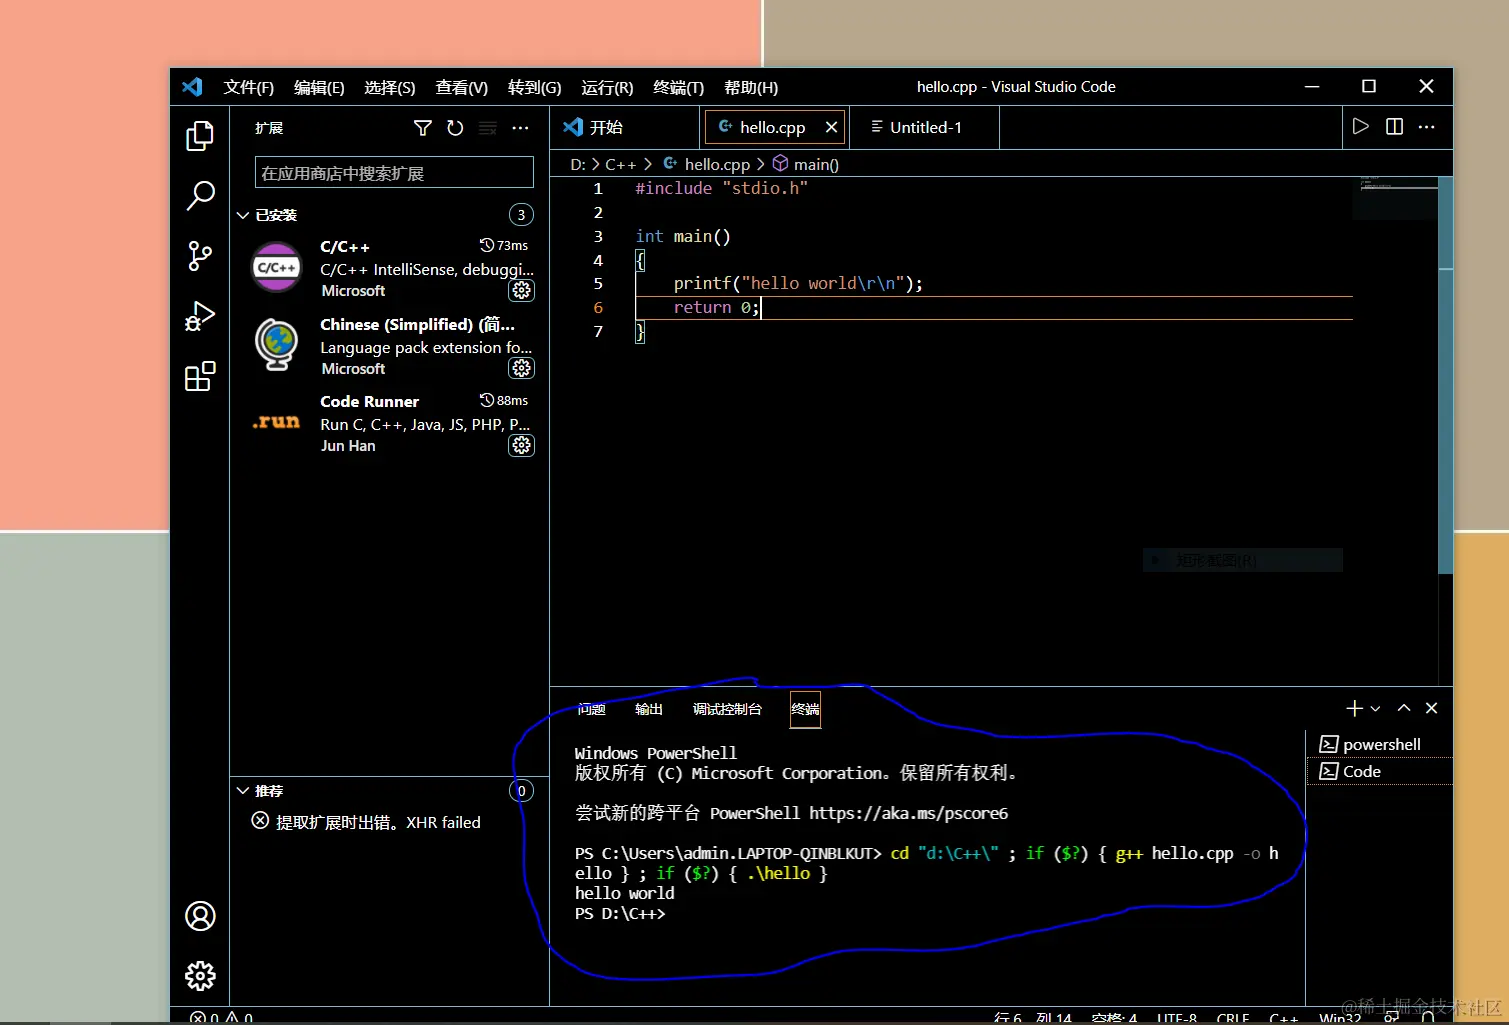Open the Chinese (Simplified) extension entry
1509x1025 pixels.
[x=391, y=346]
